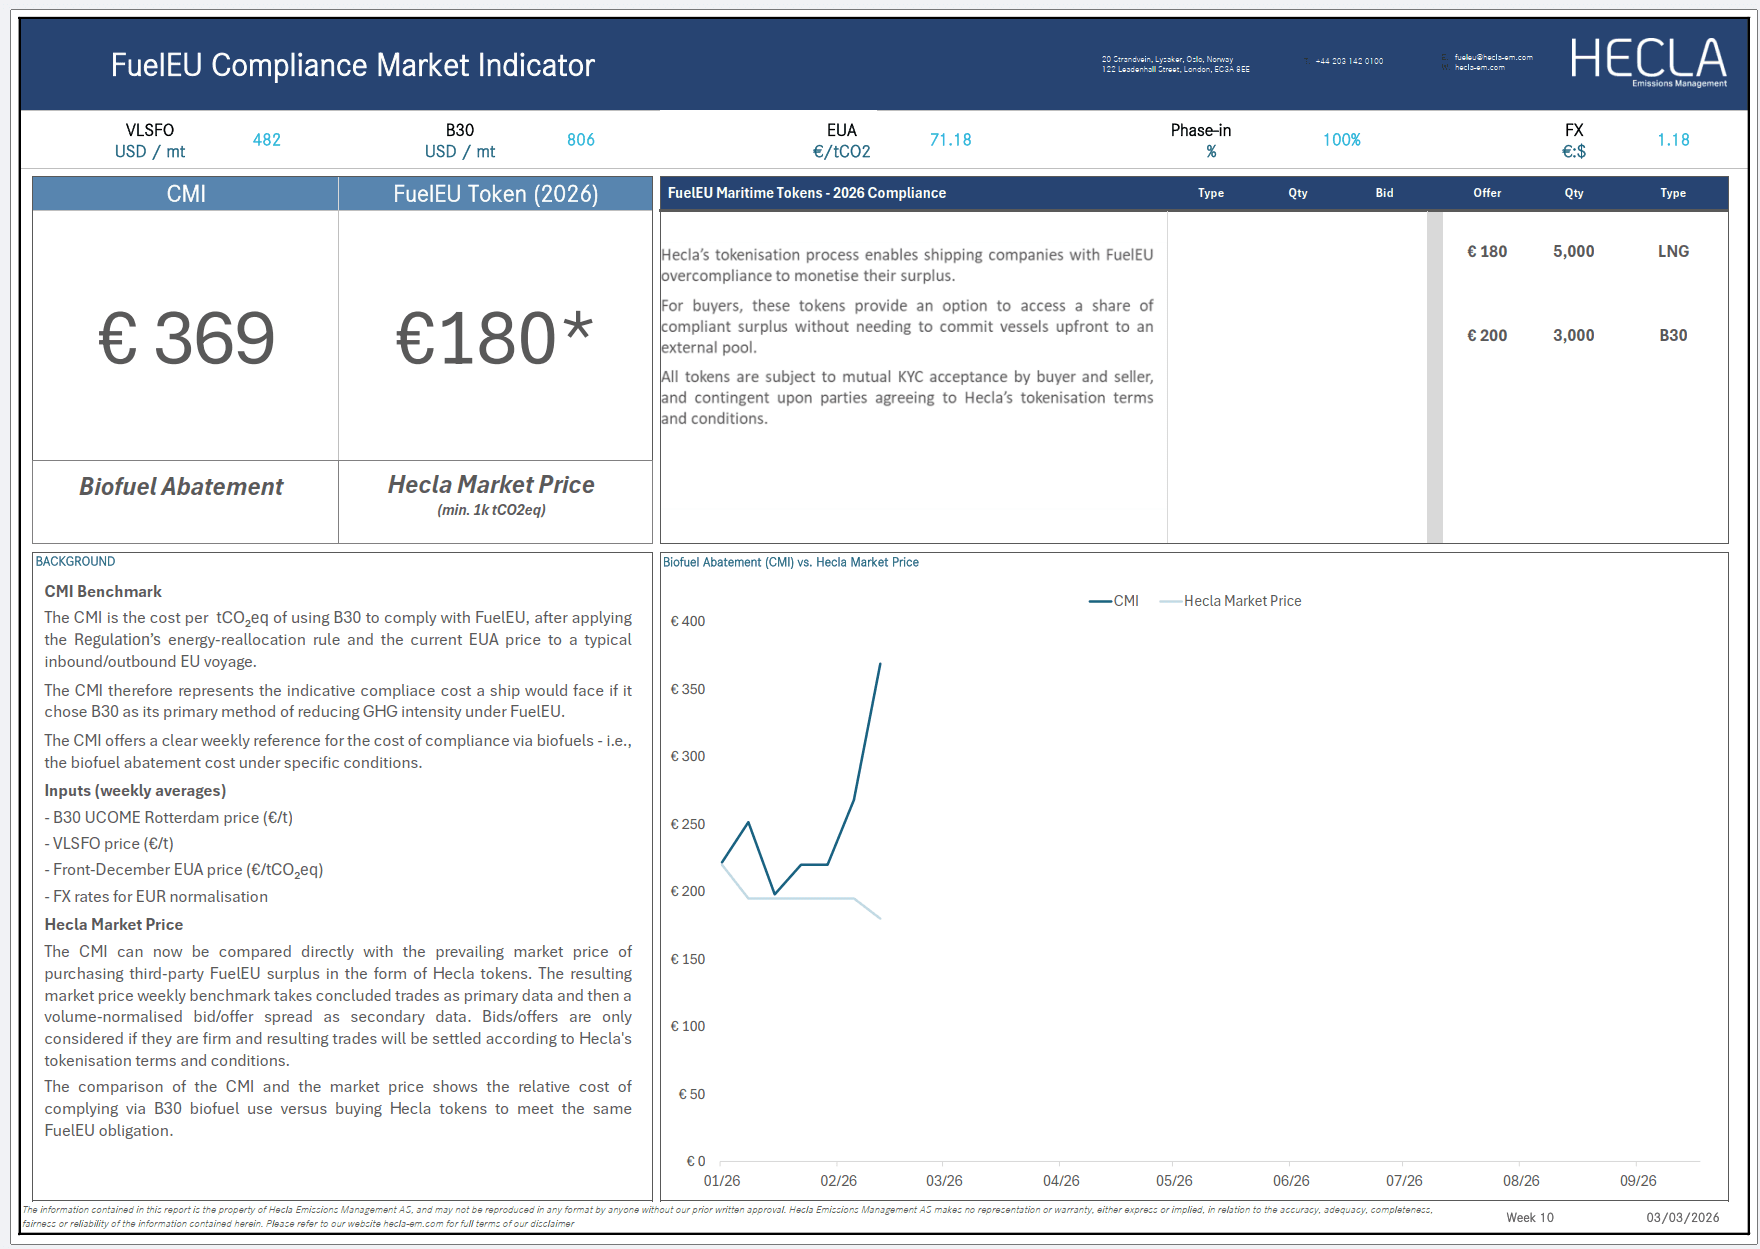
Task: Click the VLSFO price (€/t) bullet
Action: coord(109,844)
